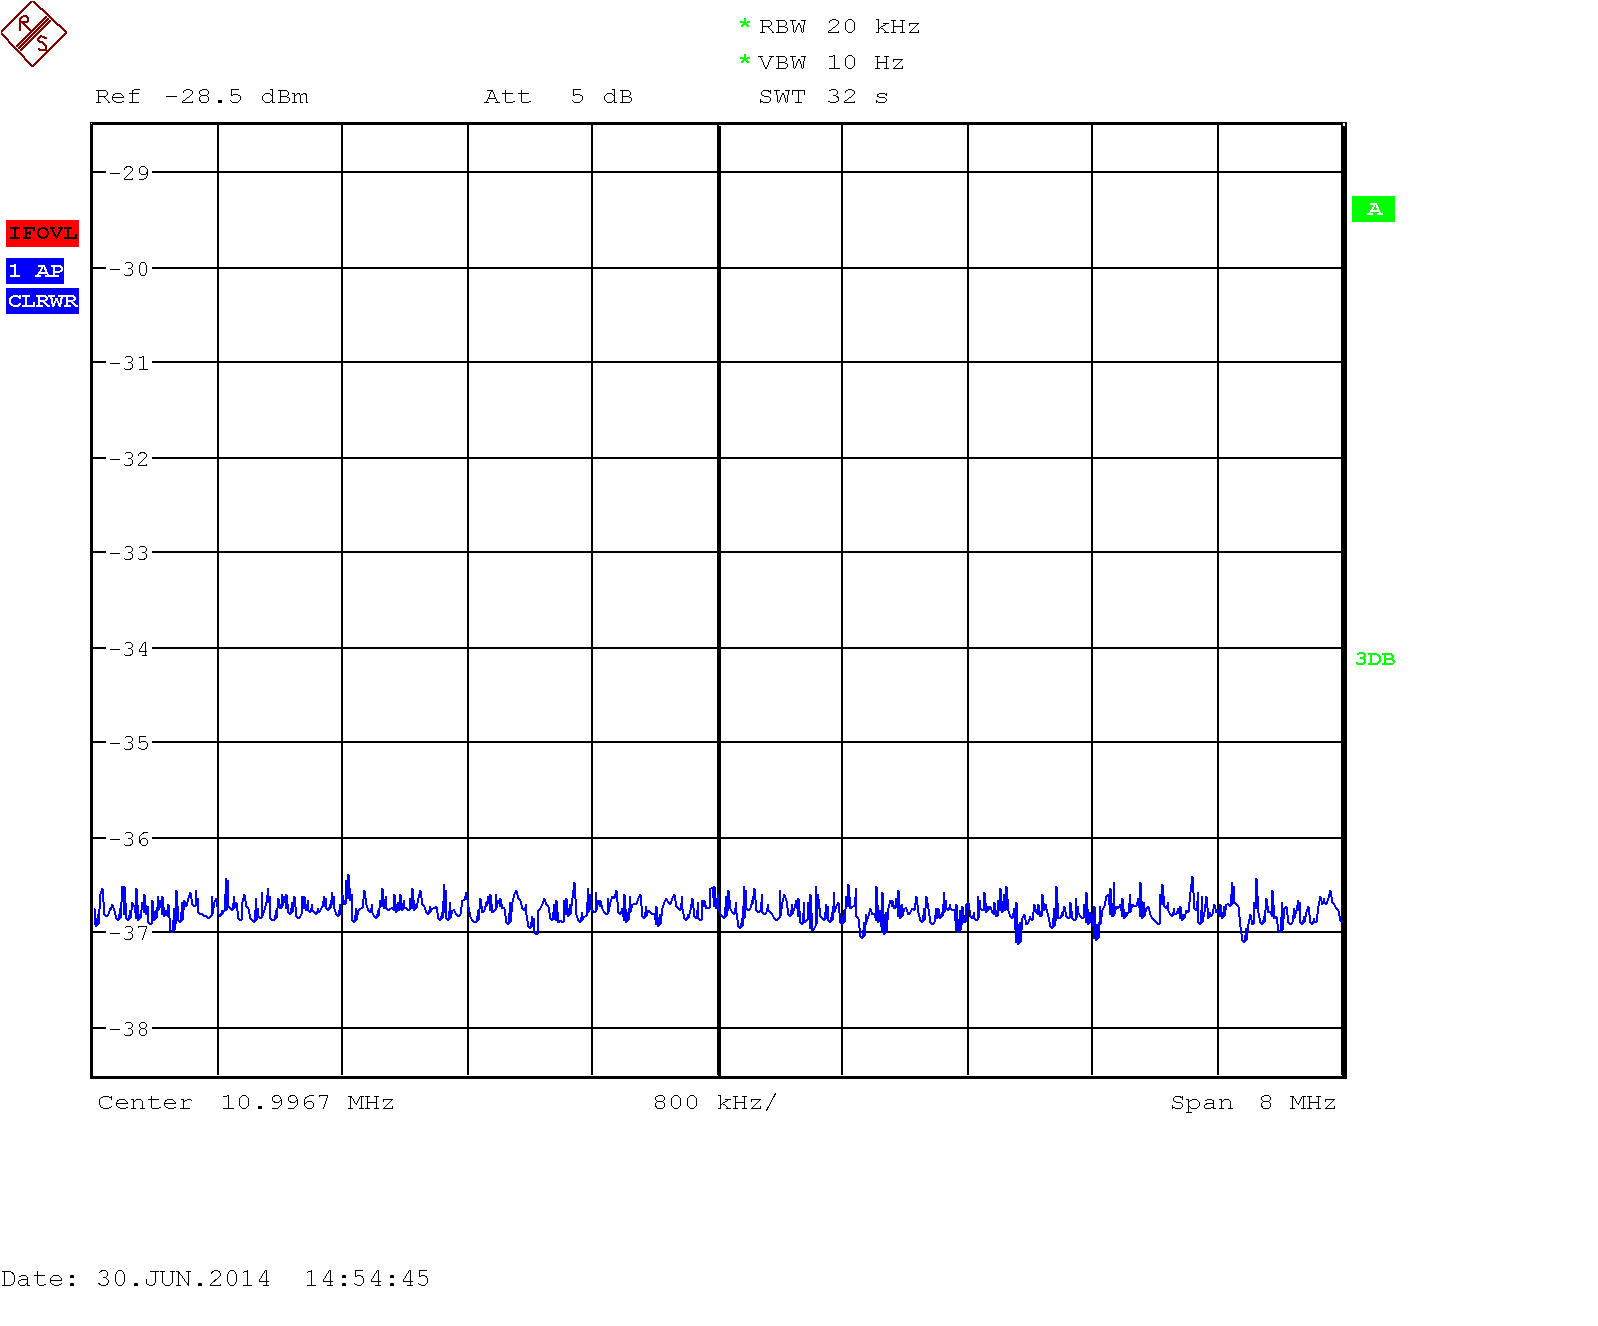Click the green asterisk beside VBW
The height and width of the screenshot is (1326, 1598).
click(744, 62)
